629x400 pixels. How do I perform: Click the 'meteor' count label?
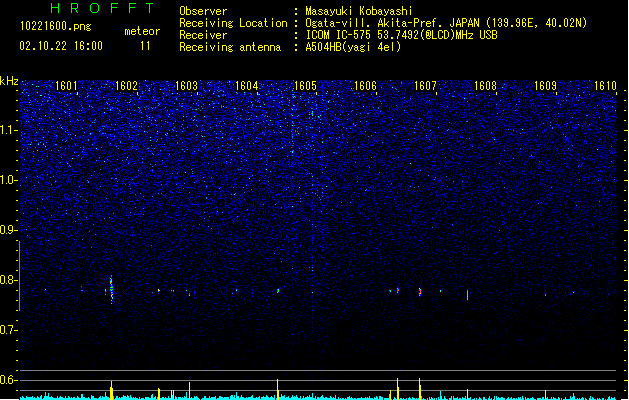(x=142, y=31)
